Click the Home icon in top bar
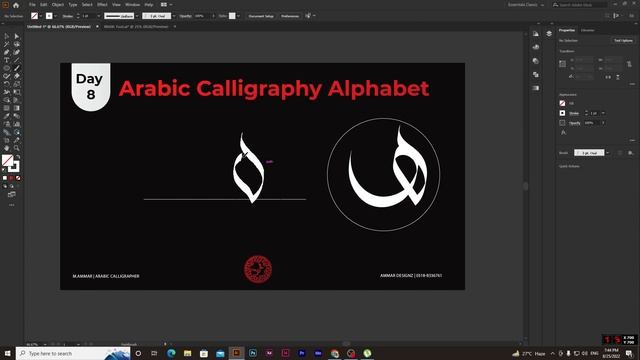The height and width of the screenshot is (360, 640). coord(16,5)
